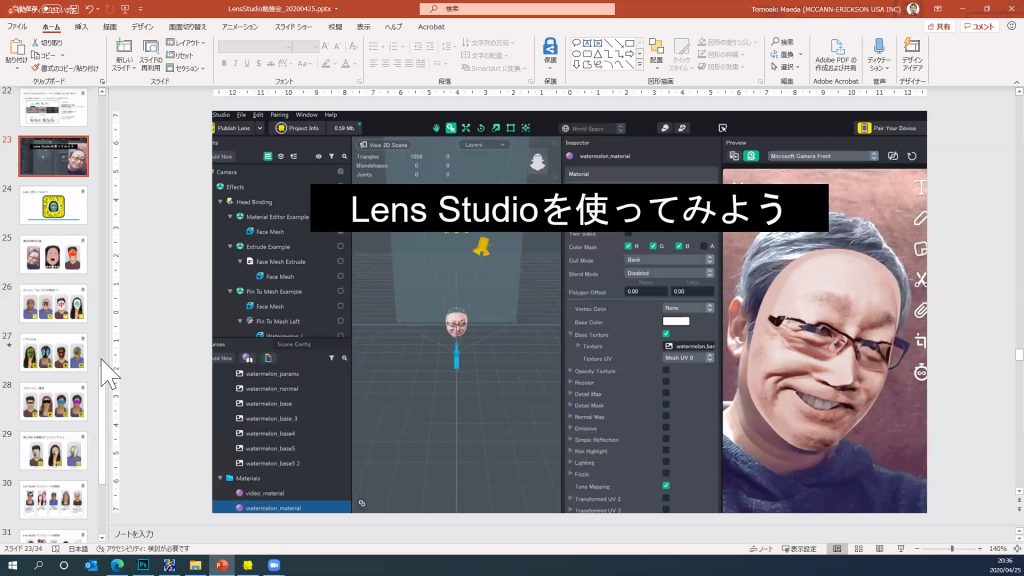The height and width of the screenshot is (576, 1024).
Task: Open Outlook from the taskbar
Action: tap(91, 565)
